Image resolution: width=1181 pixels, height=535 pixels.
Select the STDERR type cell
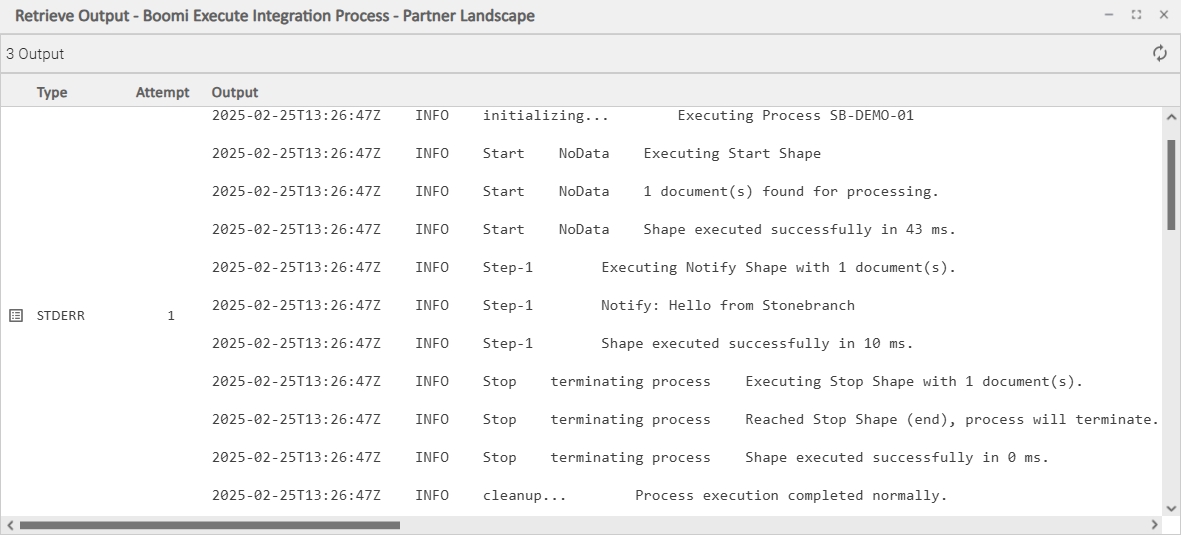(x=60, y=316)
